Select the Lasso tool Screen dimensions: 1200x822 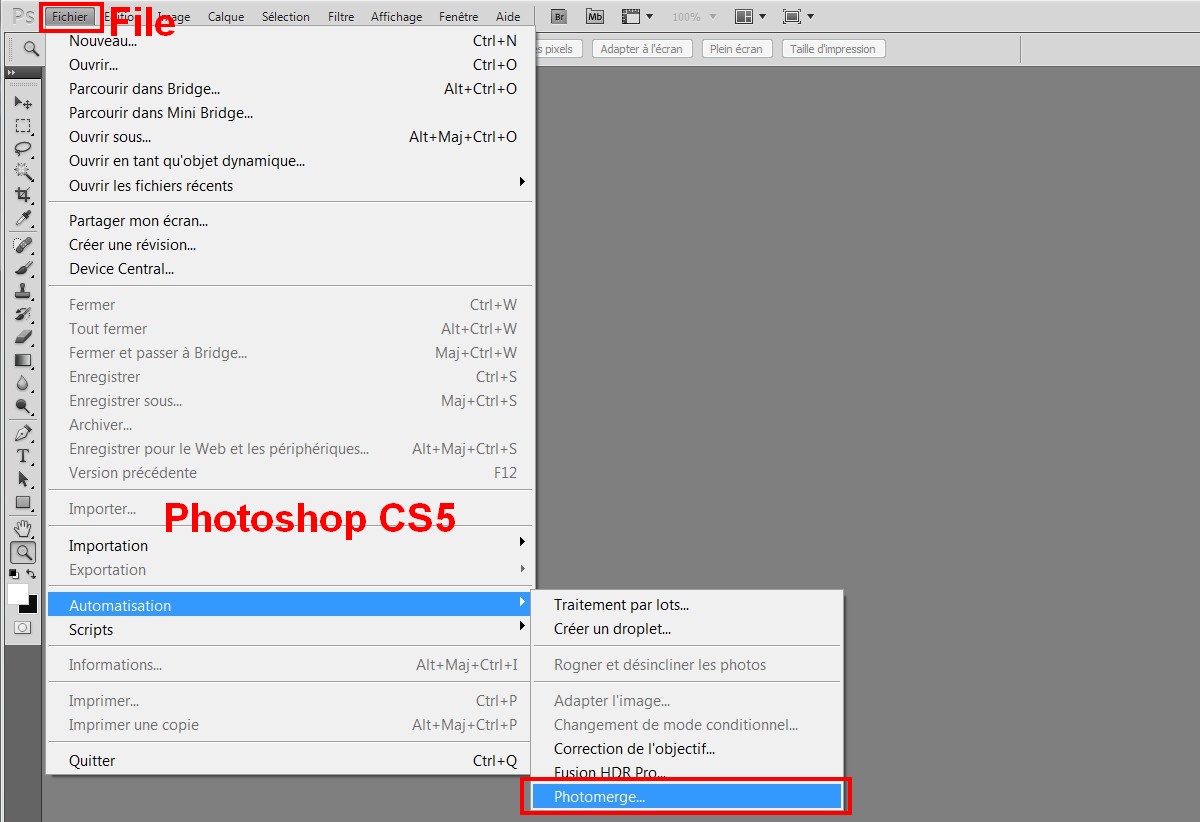click(x=23, y=149)
